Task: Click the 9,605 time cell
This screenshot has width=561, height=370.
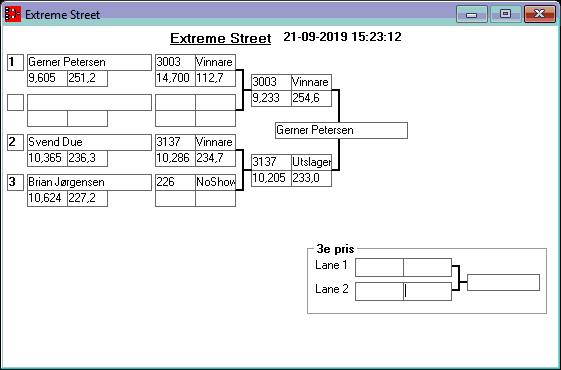Action: pos(47,78)
